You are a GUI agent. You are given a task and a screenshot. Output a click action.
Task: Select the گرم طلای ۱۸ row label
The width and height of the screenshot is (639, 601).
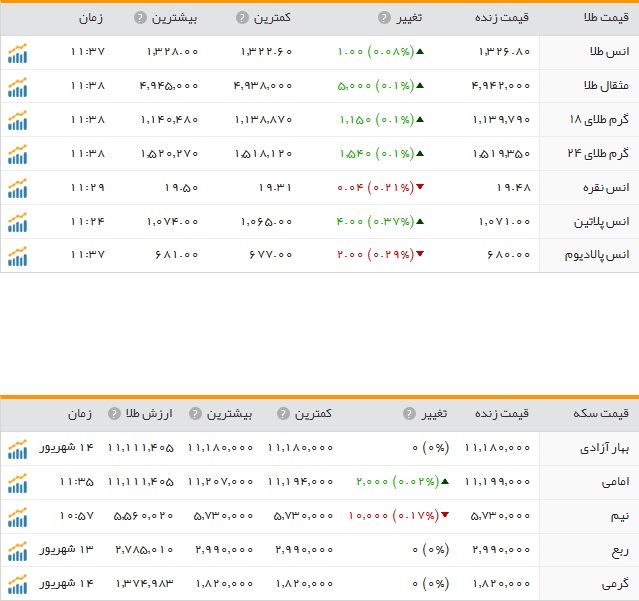click(x=599, y=119)
